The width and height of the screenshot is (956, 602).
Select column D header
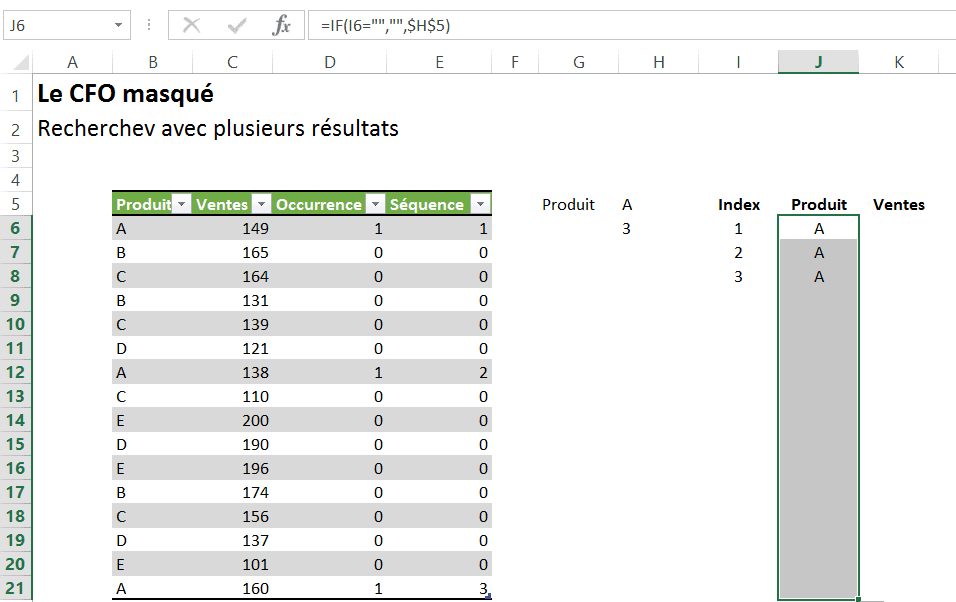[330, 62]
